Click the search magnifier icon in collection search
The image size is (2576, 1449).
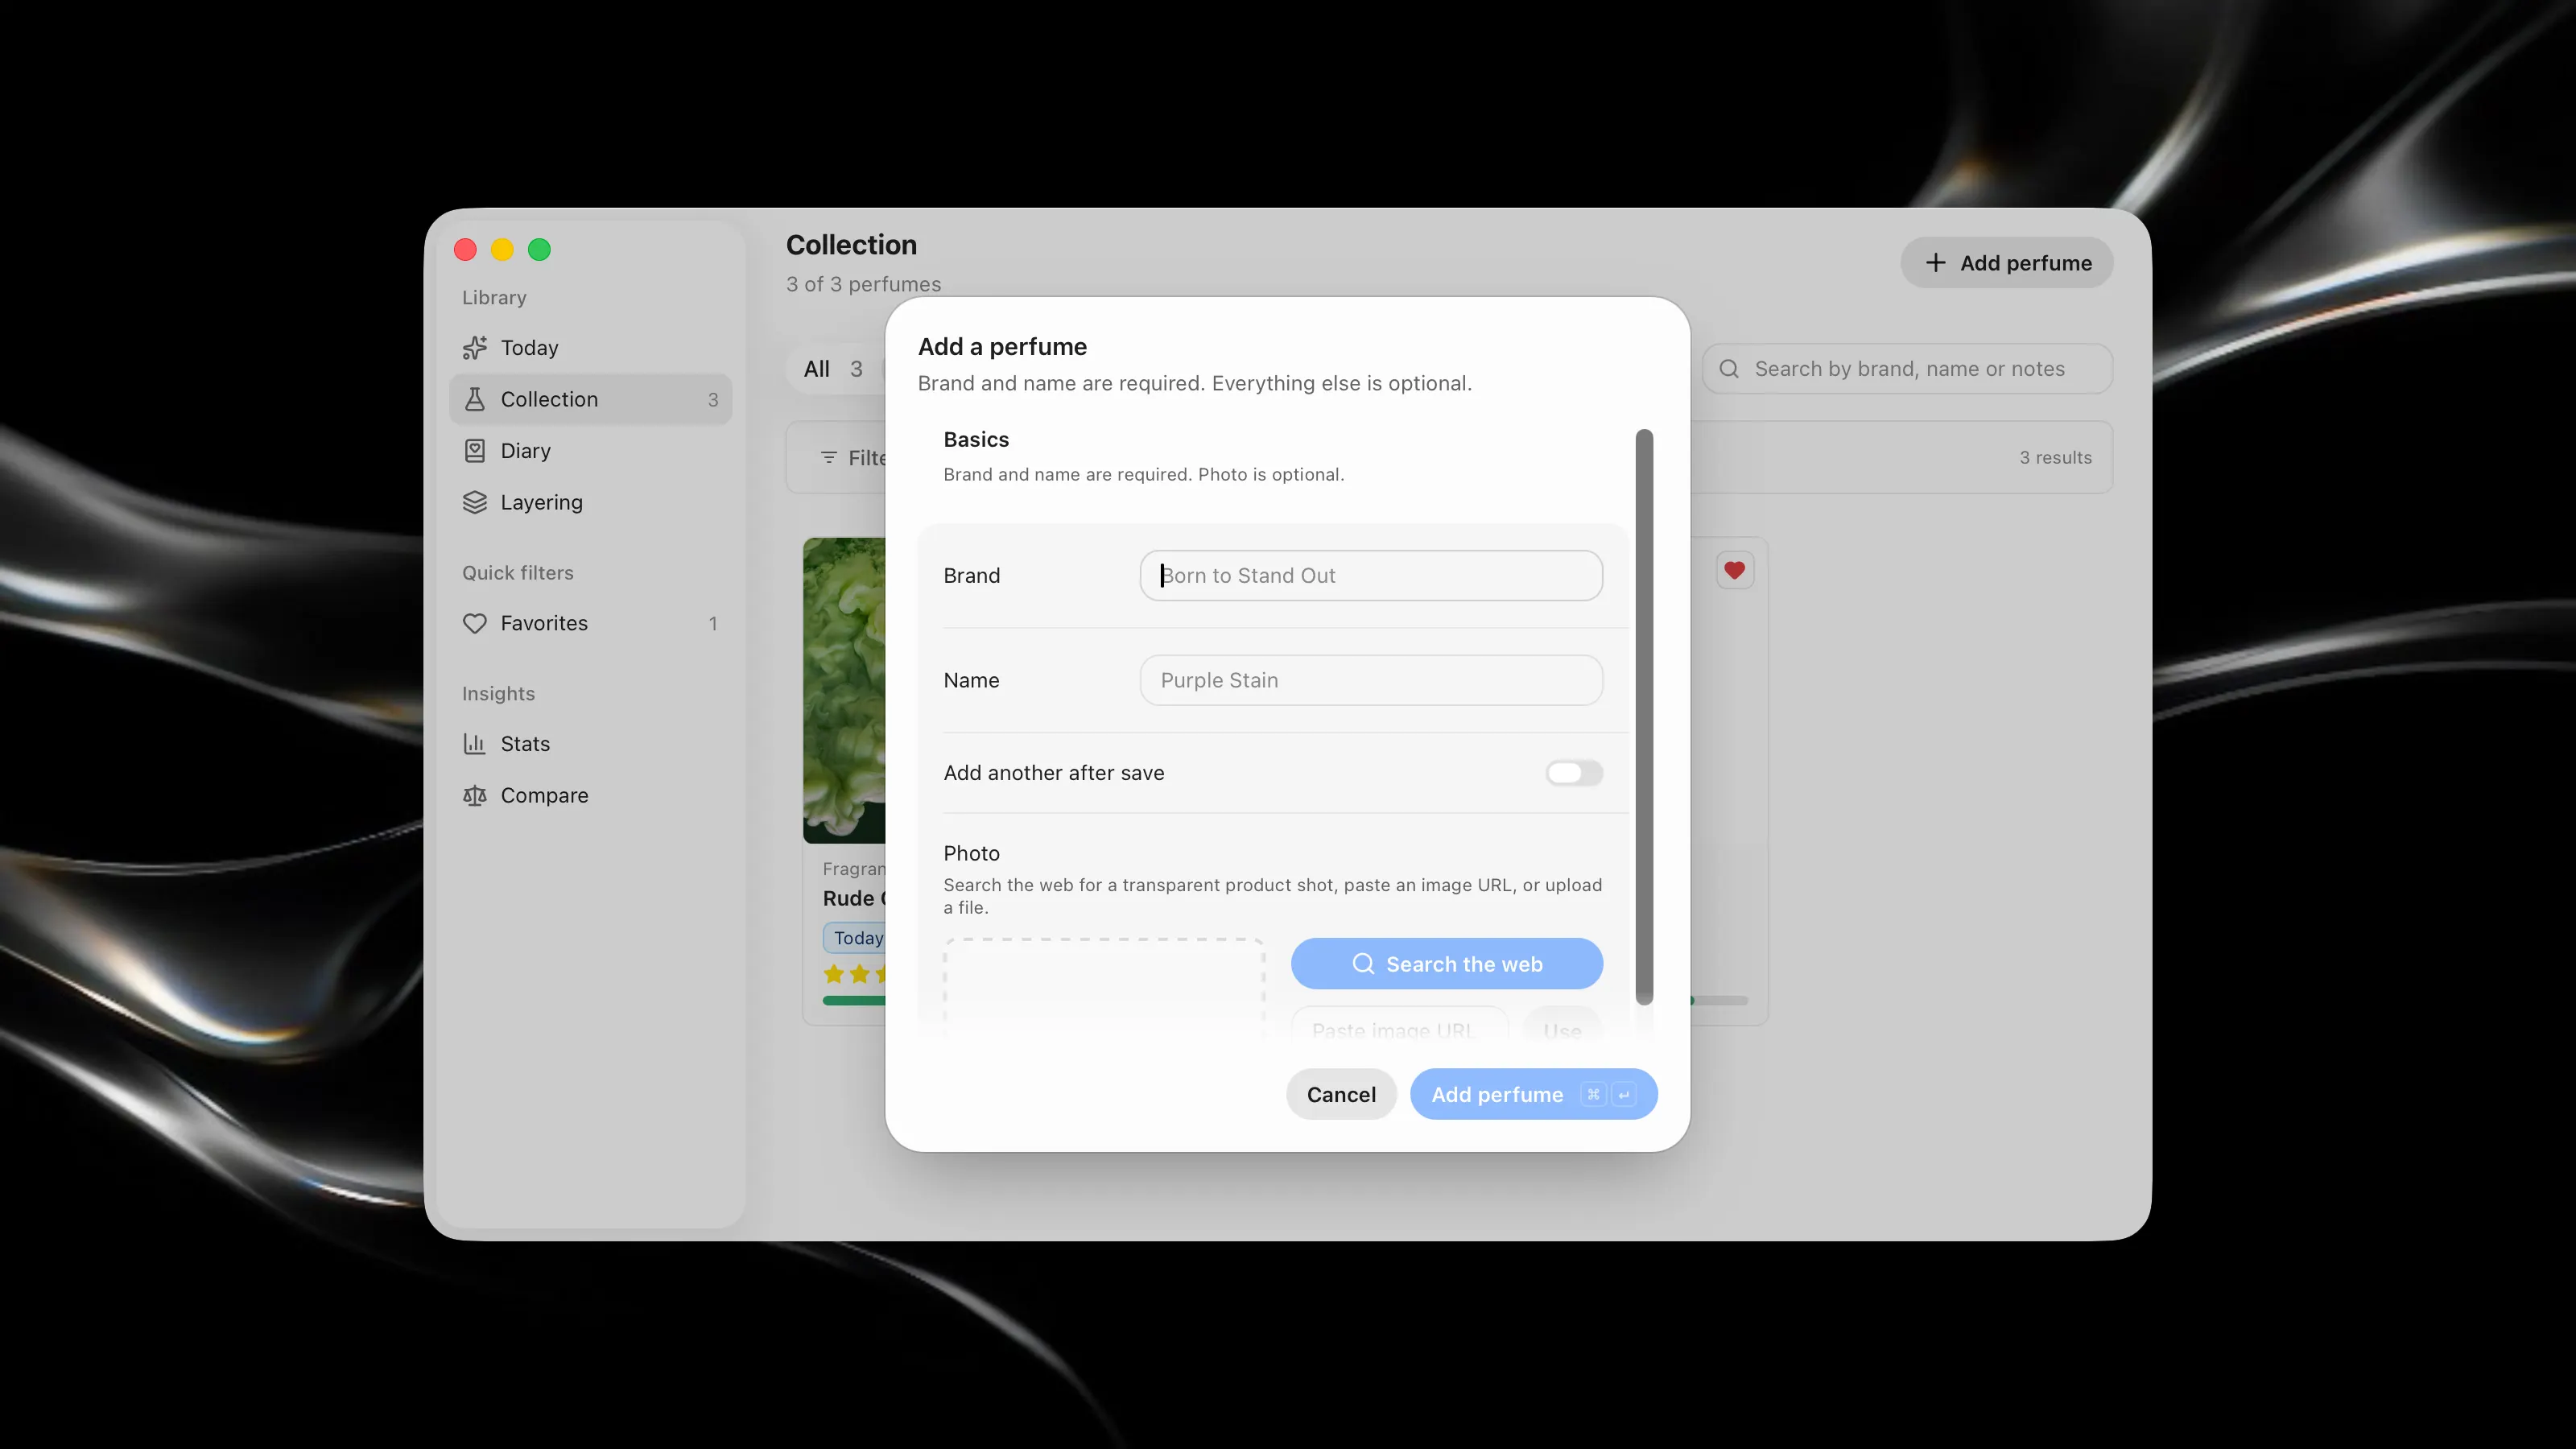tap(1729, 369)
